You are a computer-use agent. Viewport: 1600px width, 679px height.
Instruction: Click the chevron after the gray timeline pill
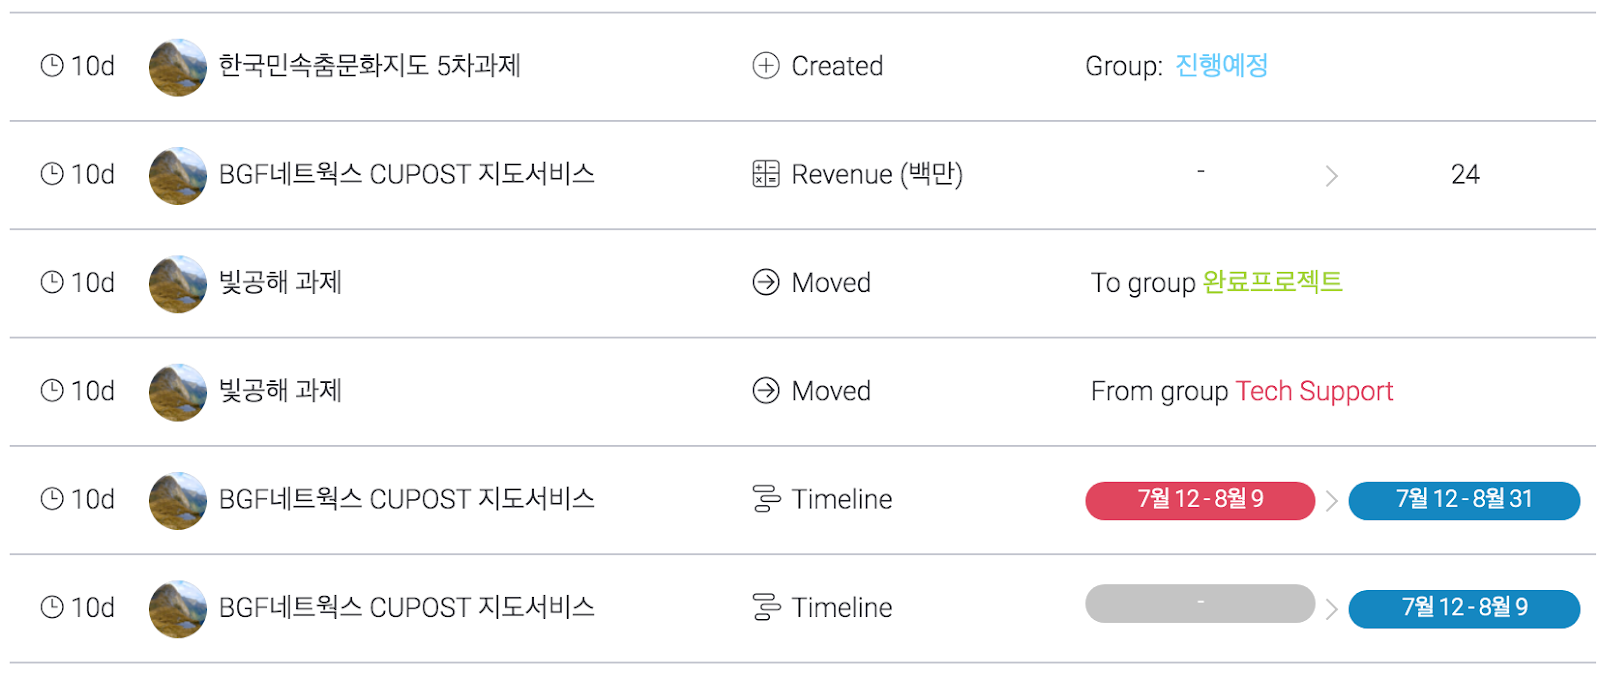pyautogui.click(x=1331, y=609)
